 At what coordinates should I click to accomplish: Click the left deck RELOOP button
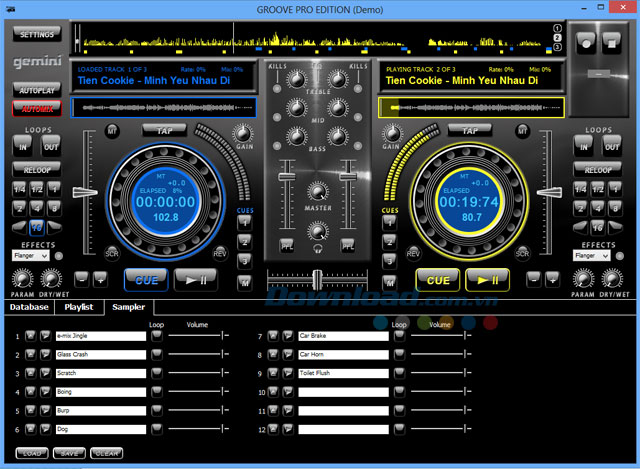pos(37,169)
